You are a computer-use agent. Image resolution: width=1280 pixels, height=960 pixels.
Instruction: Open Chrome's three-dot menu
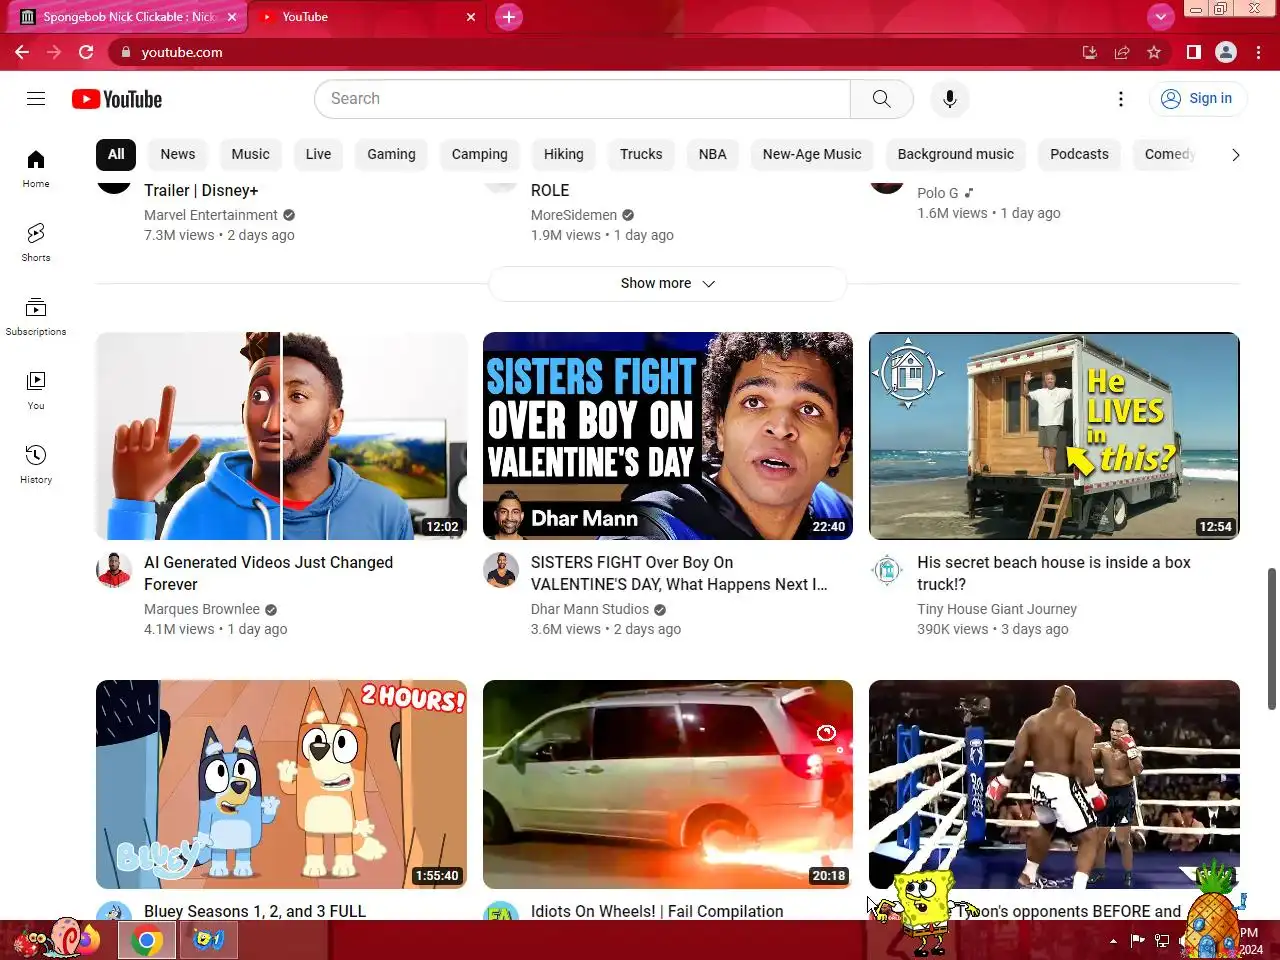pos(1258,52)
